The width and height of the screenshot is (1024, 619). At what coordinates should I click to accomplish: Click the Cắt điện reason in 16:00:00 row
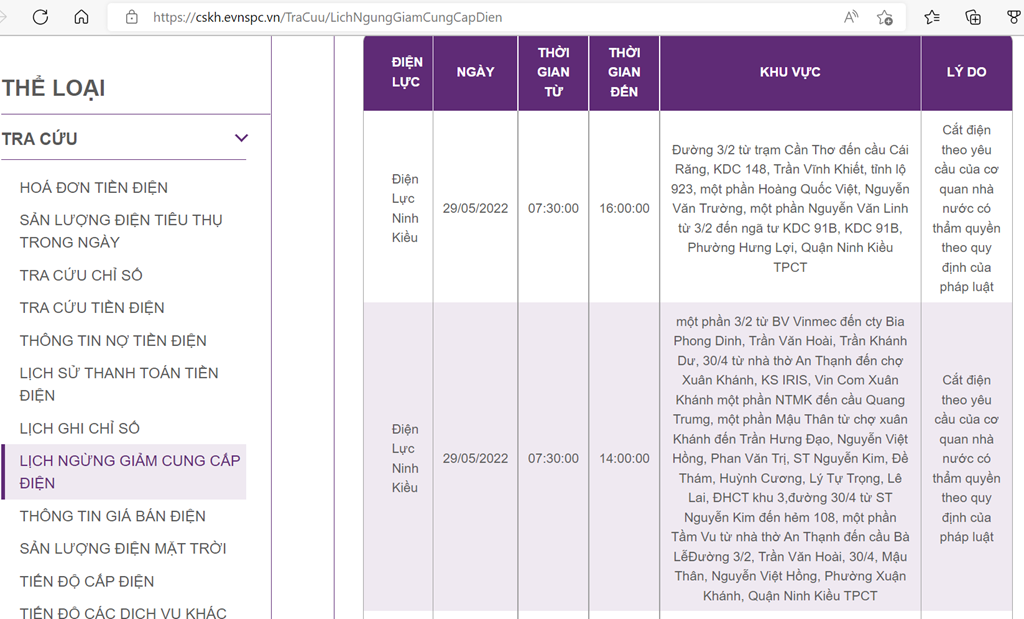point(967,208)
